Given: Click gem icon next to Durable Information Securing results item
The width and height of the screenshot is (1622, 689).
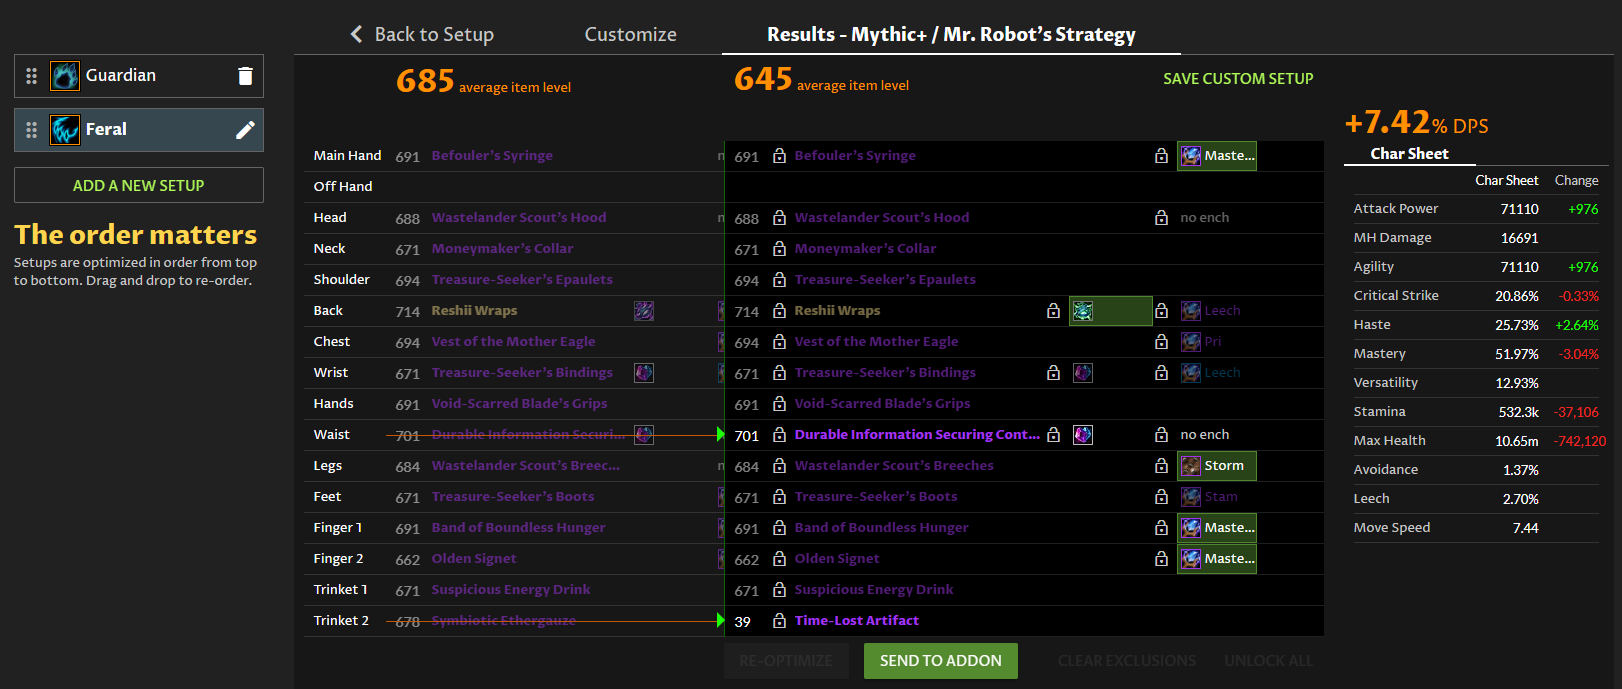Looking at the screenshot, I should click(1082, 435).
